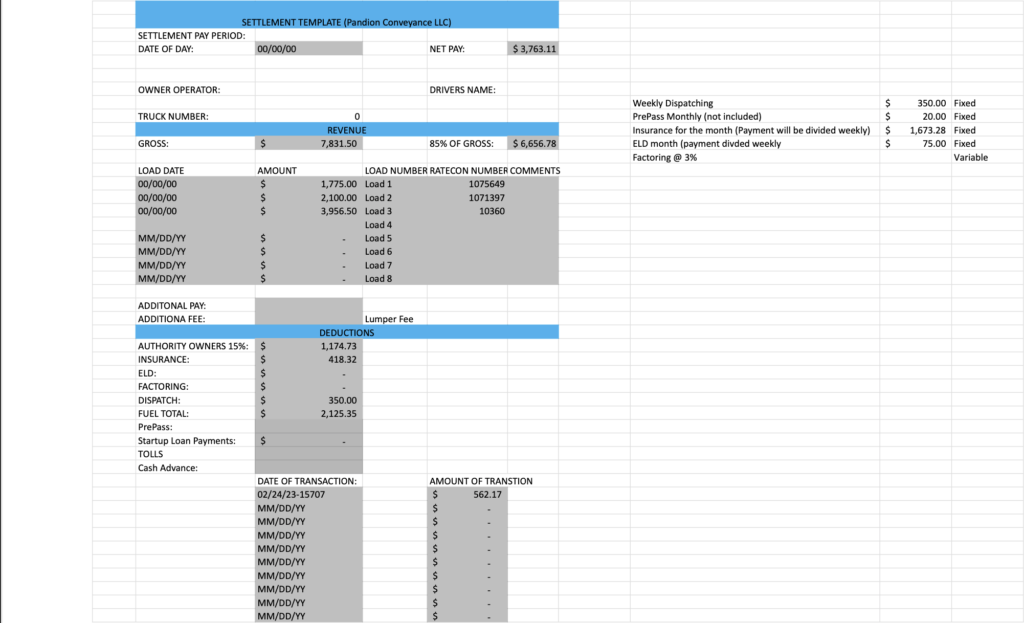The width and height of the screenshot is (1024, 623).
Task: Select the Startup Loan Payments label
Action: tap(187, 441)
